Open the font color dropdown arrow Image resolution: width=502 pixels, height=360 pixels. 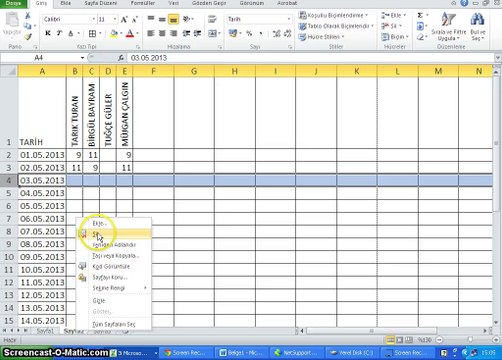pyautogui.click(x=137, y=33)
